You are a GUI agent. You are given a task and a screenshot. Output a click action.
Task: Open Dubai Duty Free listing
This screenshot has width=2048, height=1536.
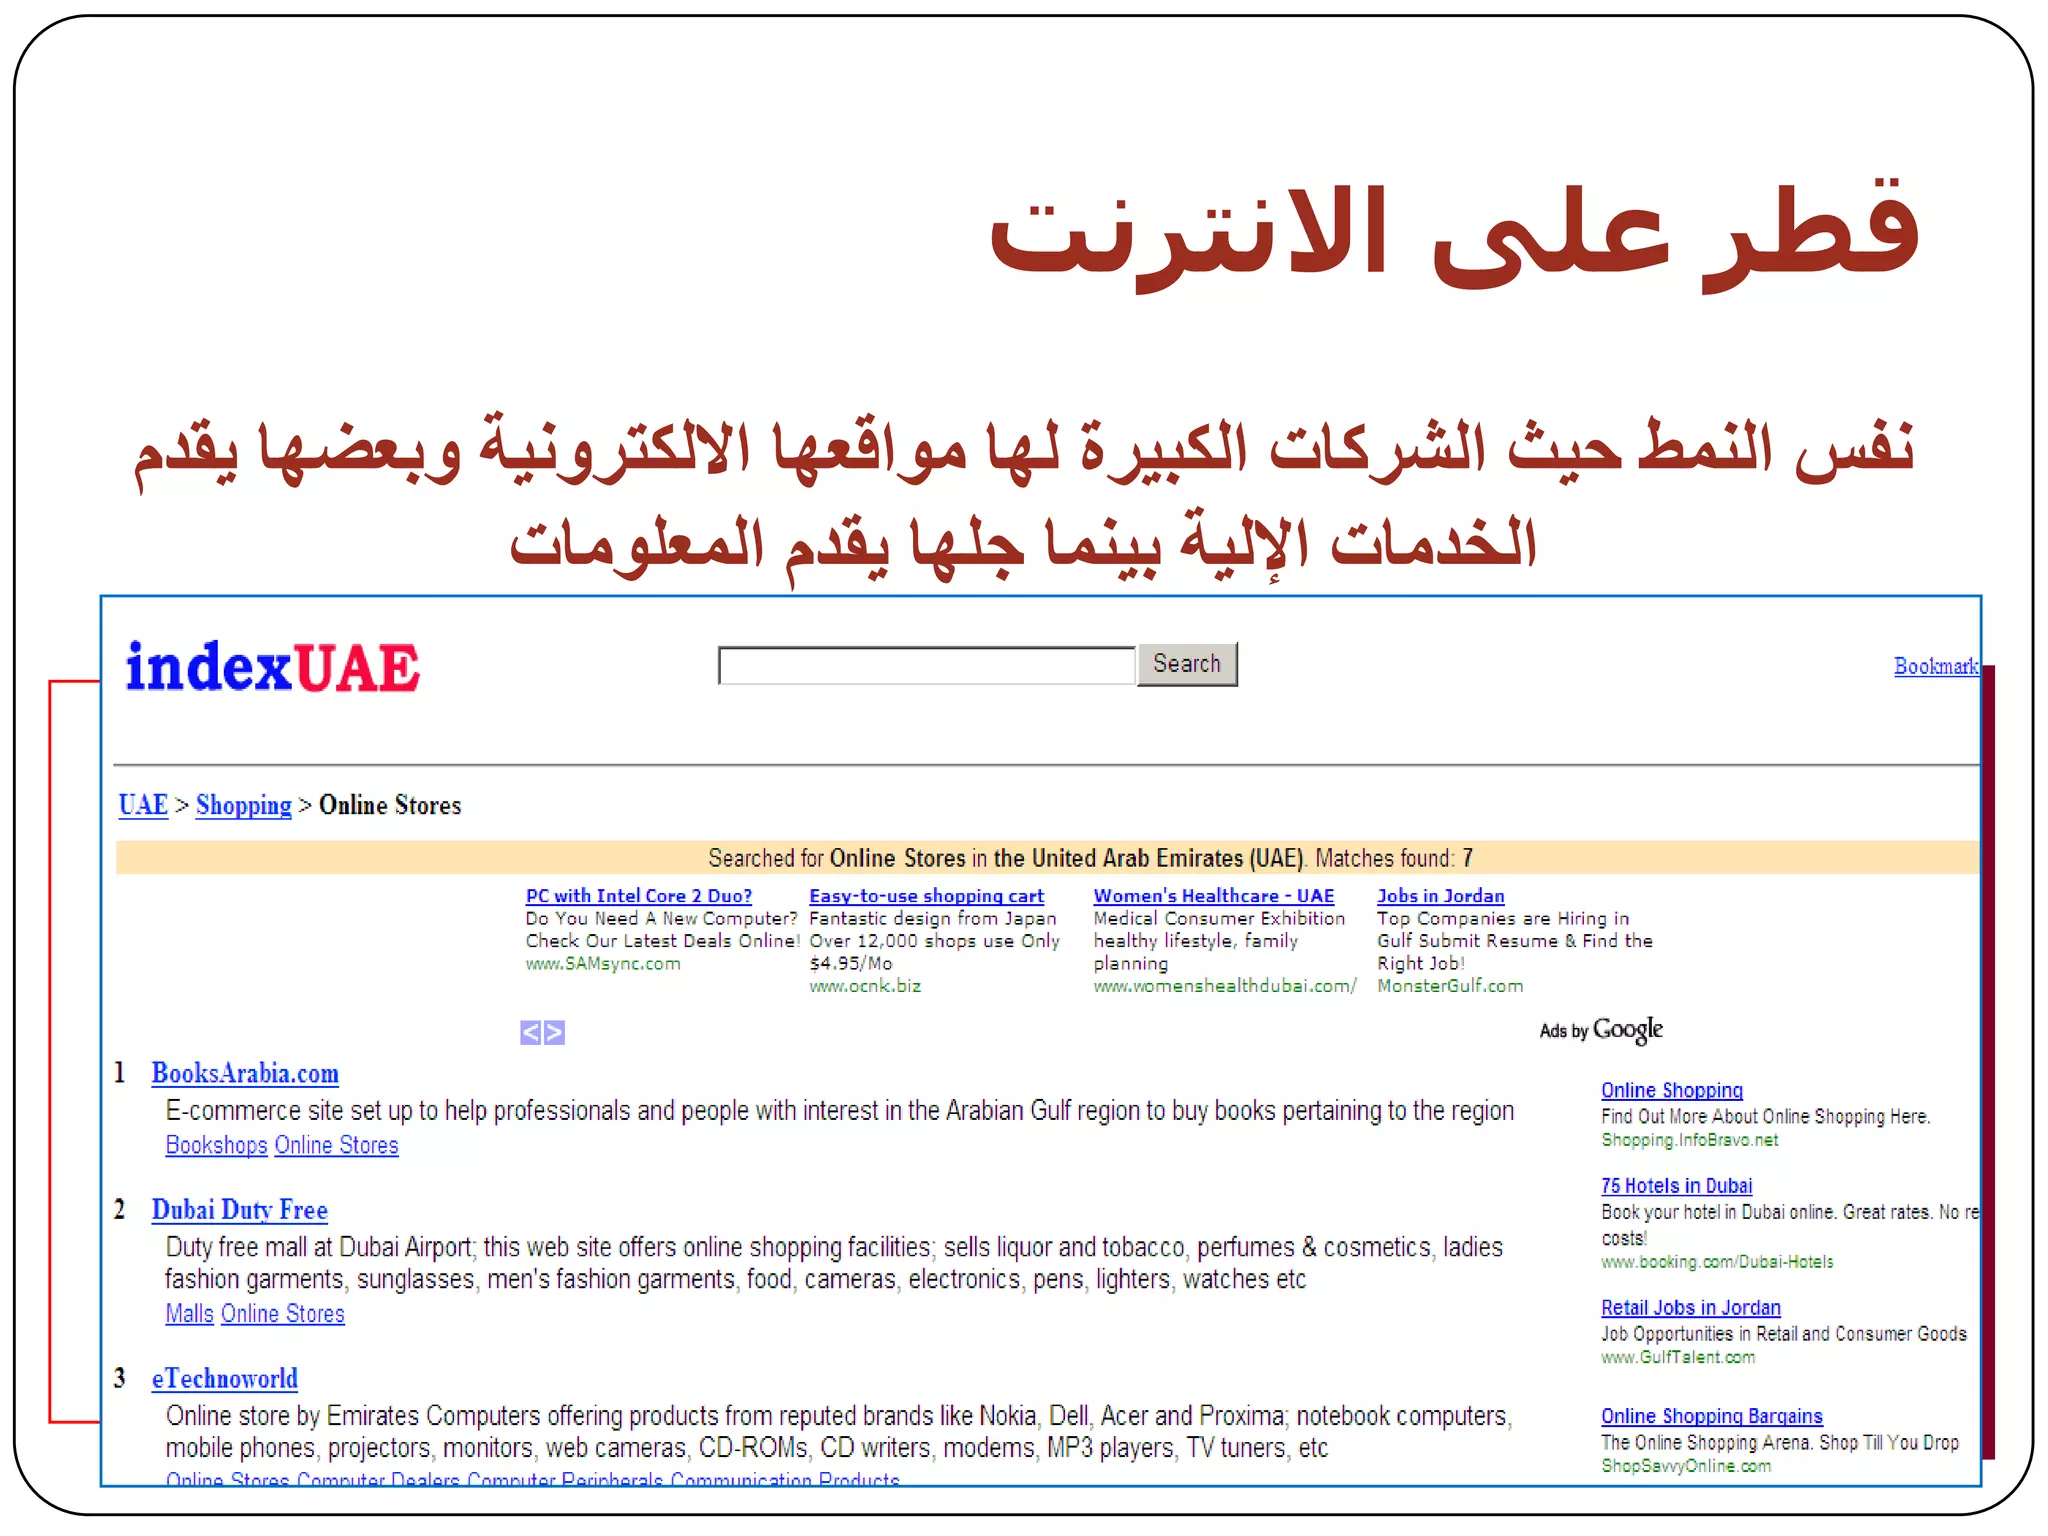[240, 1210]
